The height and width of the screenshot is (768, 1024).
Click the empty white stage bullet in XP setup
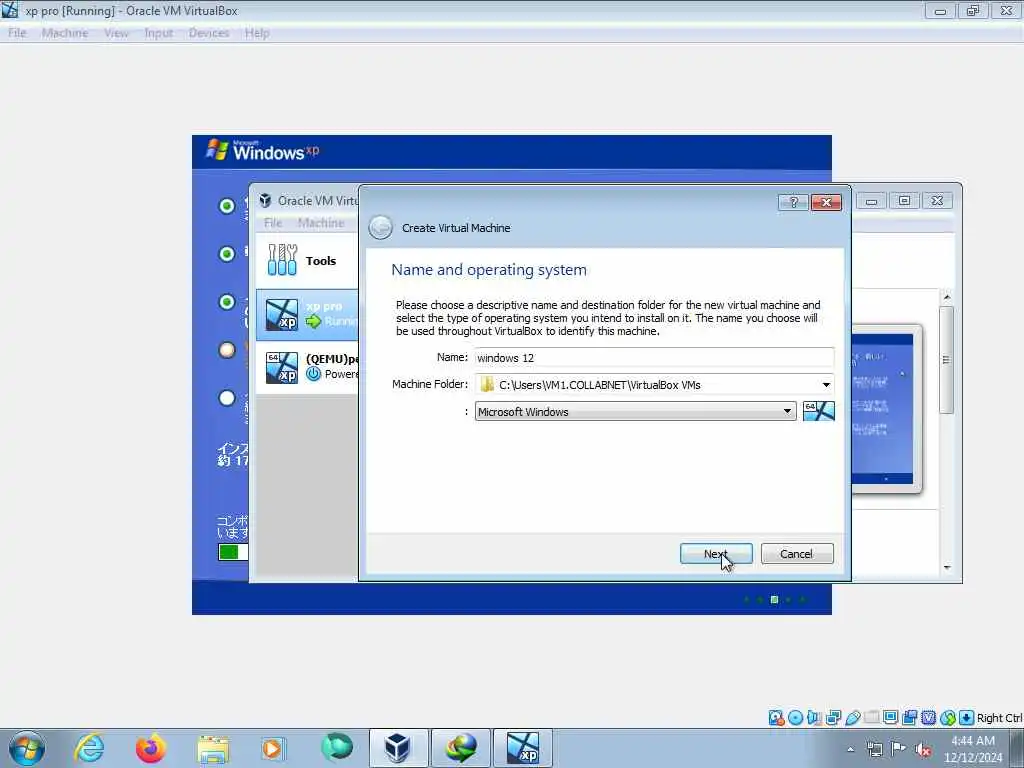227,398
